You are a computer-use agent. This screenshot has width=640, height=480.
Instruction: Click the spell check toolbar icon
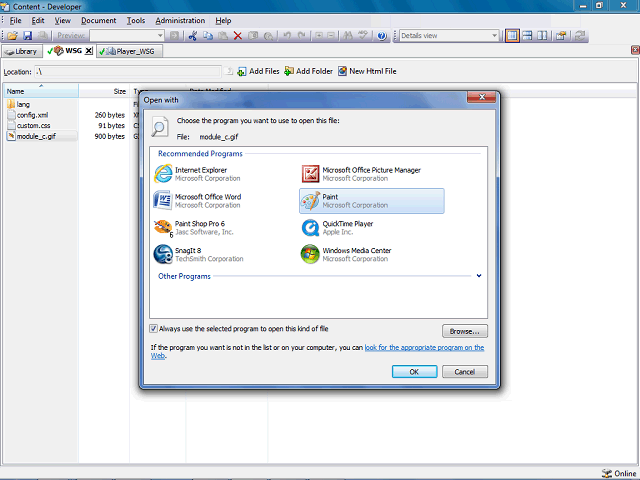[x=362, y=36]
